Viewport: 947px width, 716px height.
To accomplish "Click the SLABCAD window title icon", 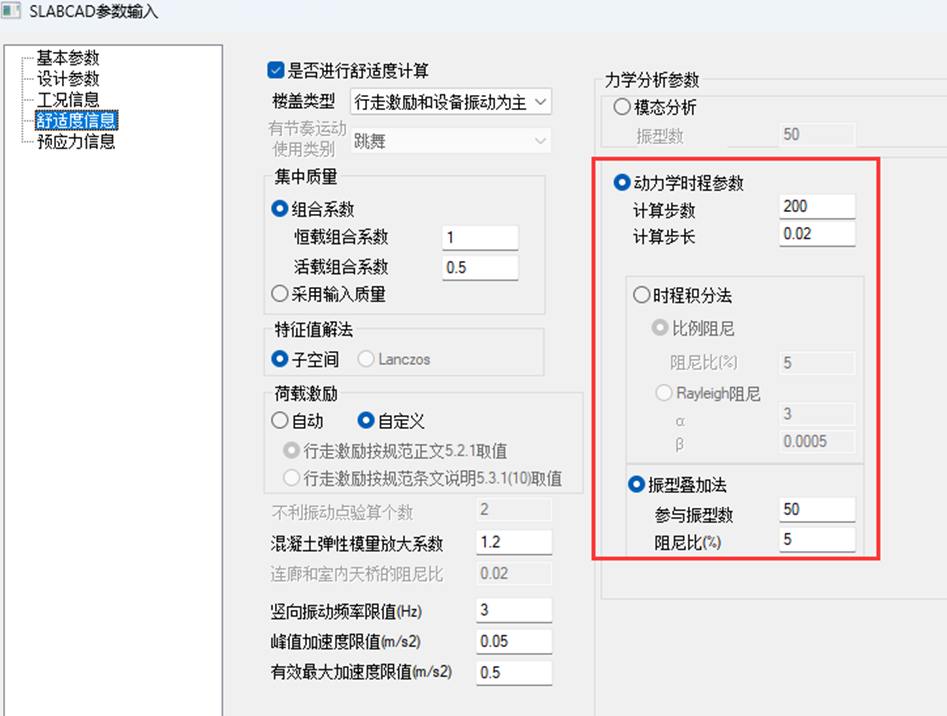I will pyautogui.click(x=11, y=11).
